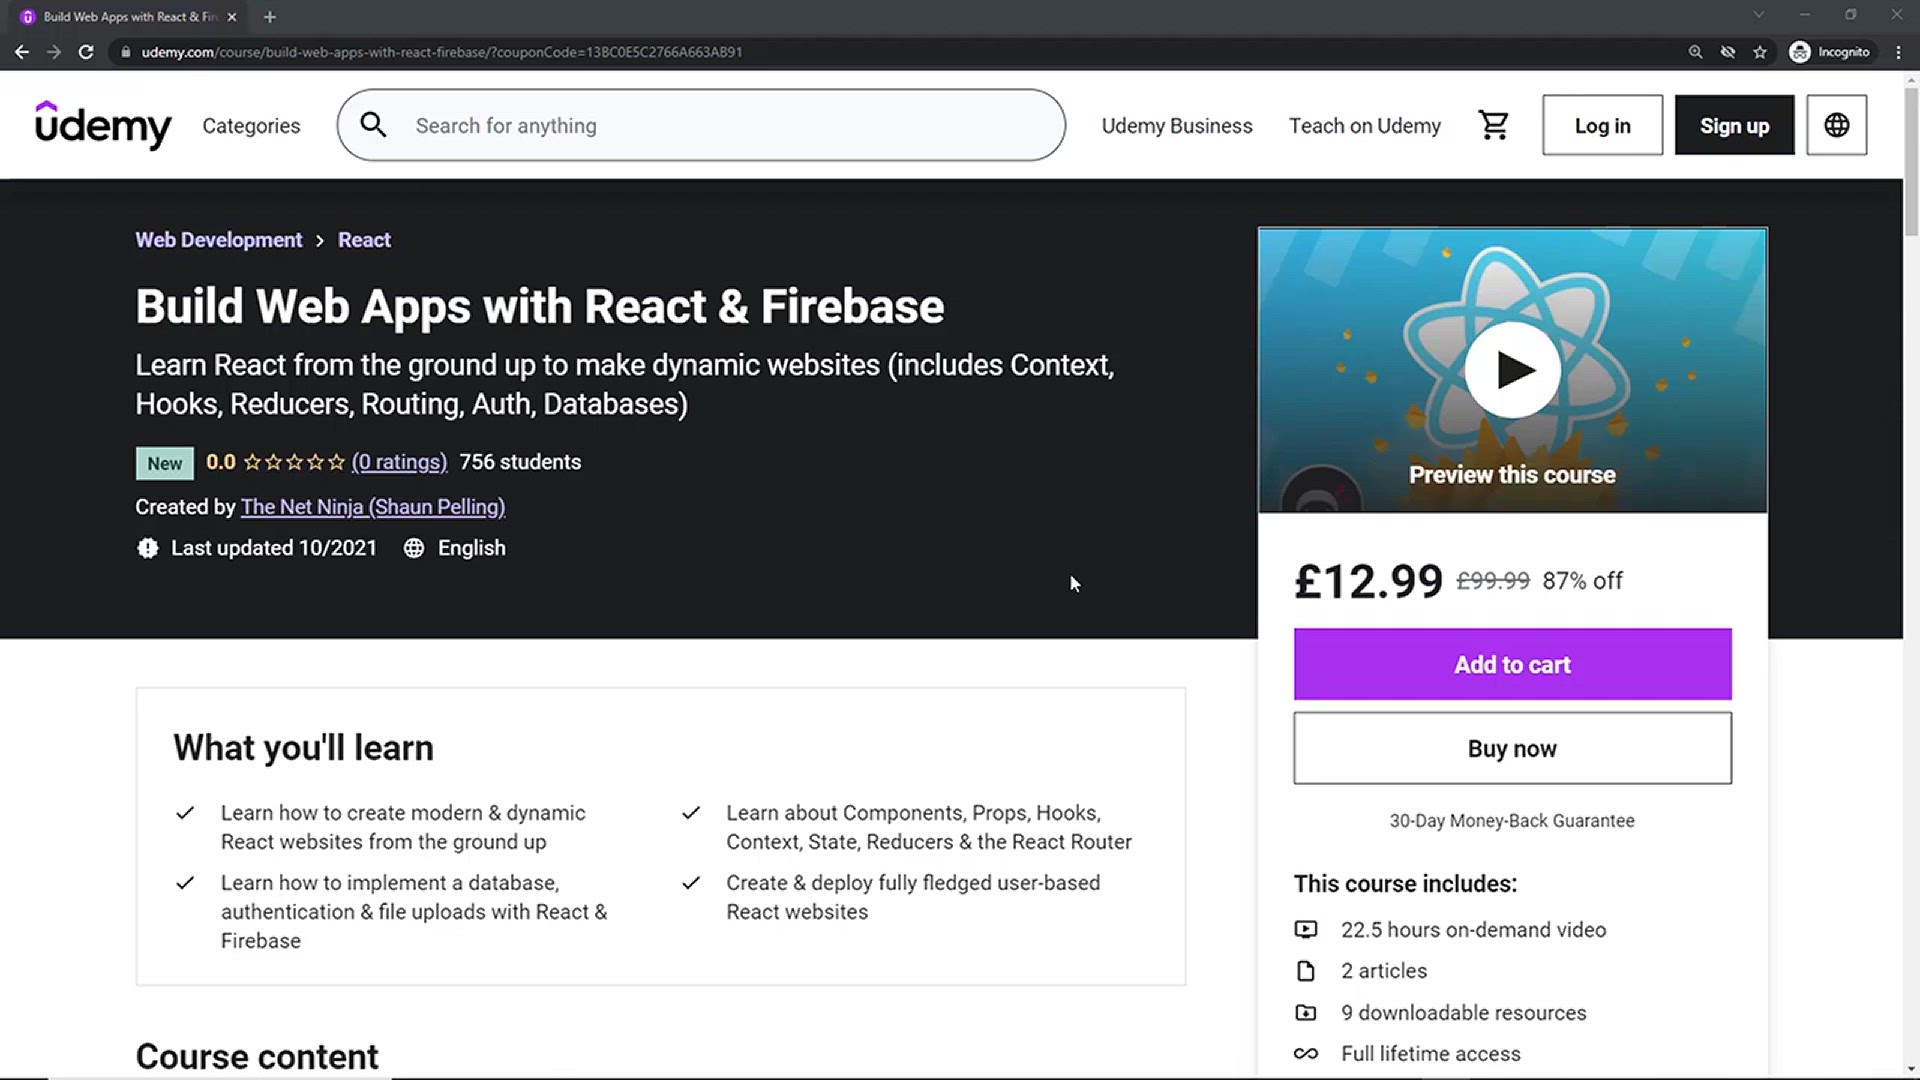This screenshot has width=1920, height=1080.
Task: Open a new browser tab
Action: (269, 17)
